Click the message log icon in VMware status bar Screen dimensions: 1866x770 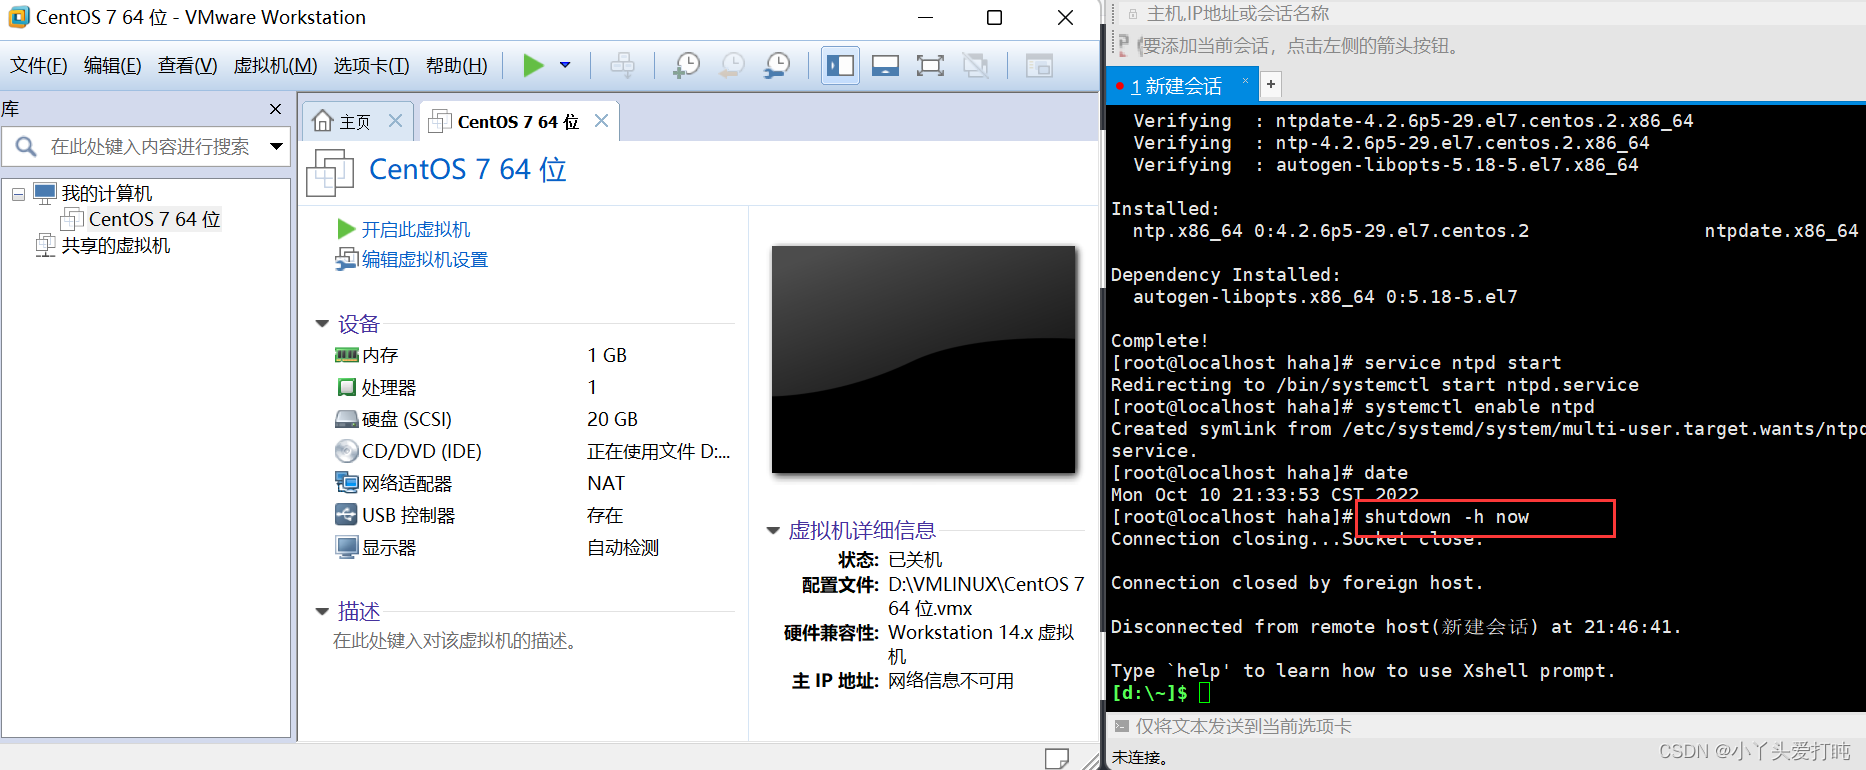tap(1056, 758)
